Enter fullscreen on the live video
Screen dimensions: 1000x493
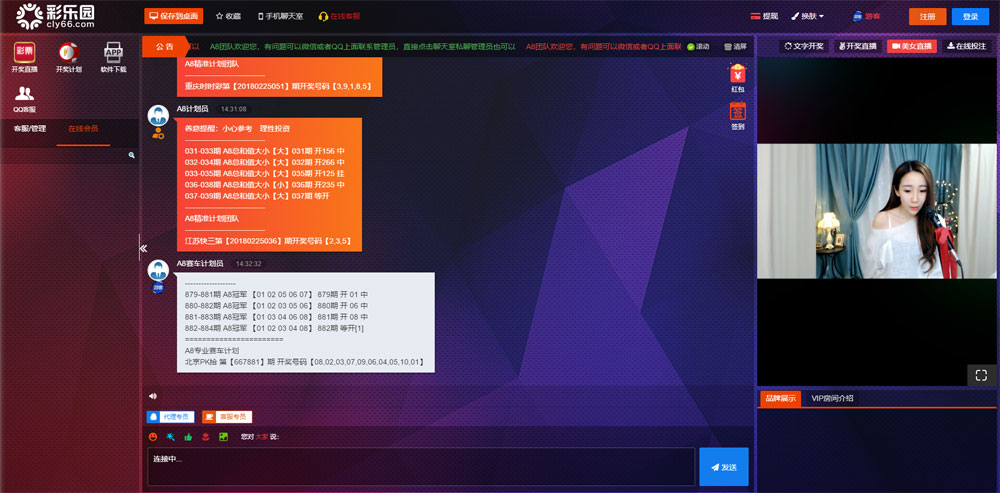tap(981, 375)
